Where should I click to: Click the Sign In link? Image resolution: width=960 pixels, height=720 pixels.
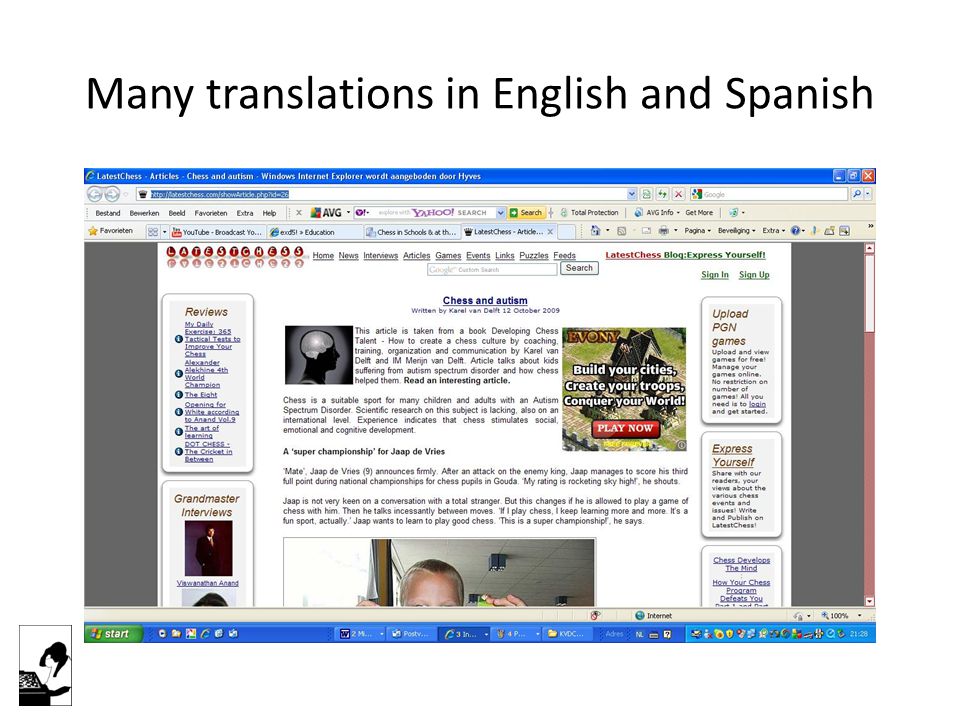pos(715,275)
